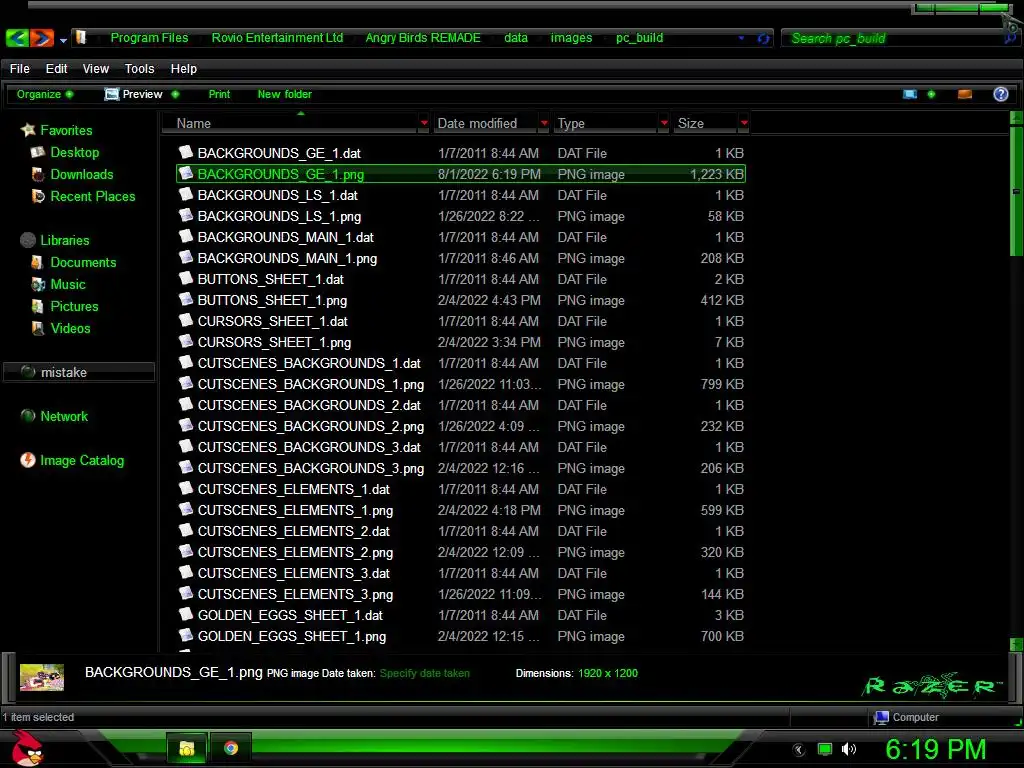Open the Angry Birds start button
1024x768 pixels.
click(28, 748)
